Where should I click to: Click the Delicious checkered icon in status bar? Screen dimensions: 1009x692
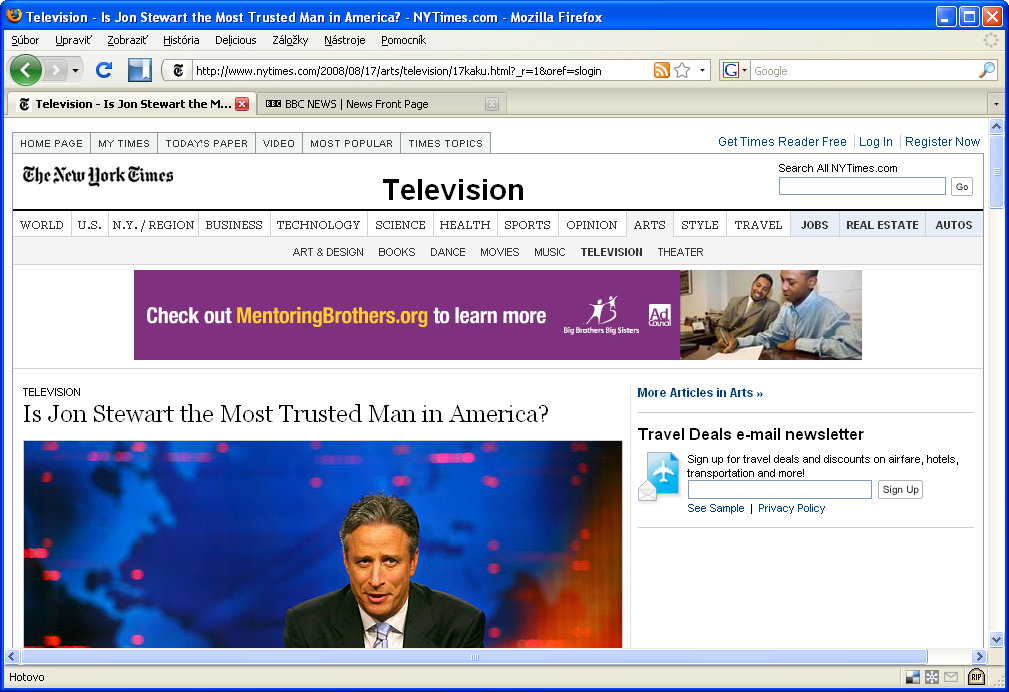click(x=912, y=677)
